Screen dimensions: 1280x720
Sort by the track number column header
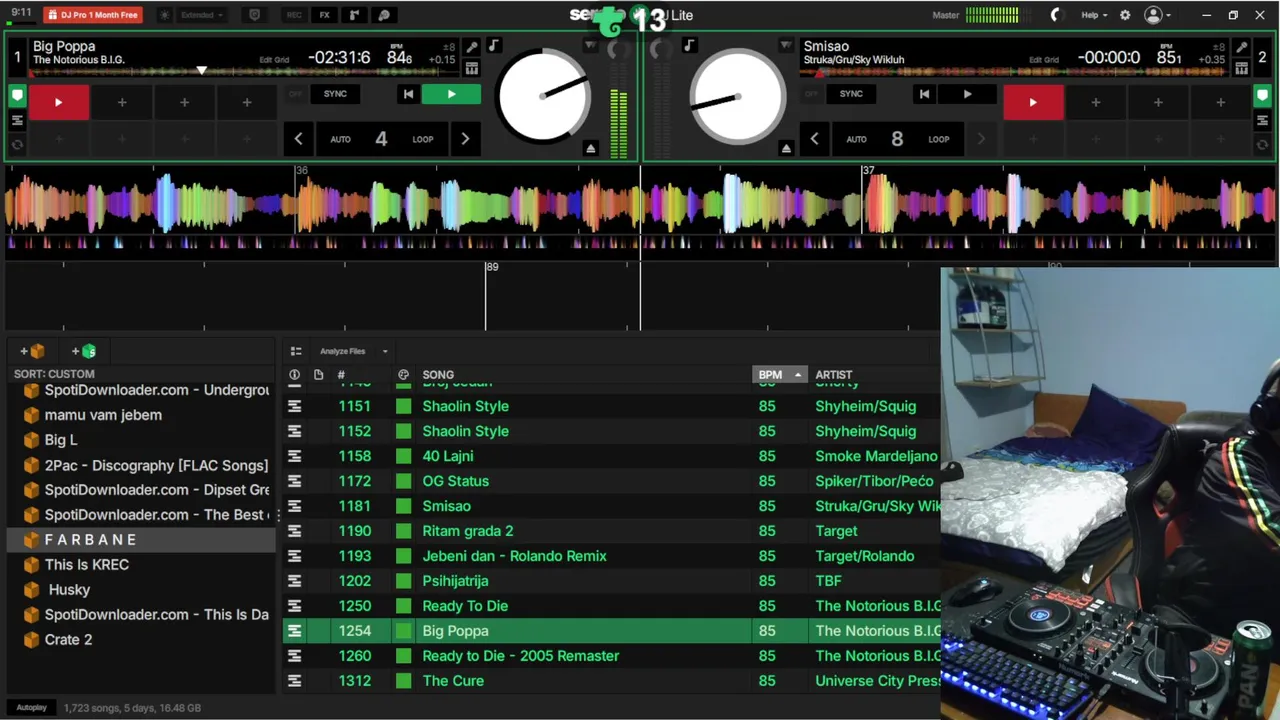click(341, 375)
